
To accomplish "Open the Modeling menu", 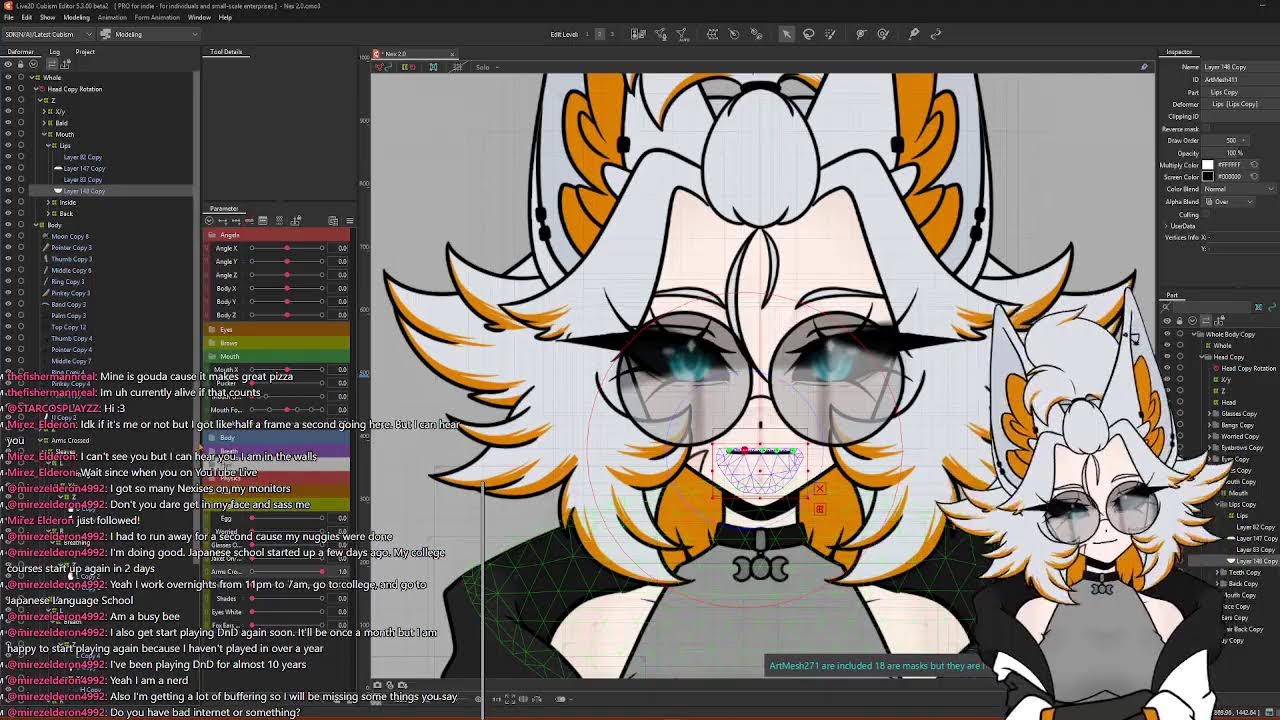I will [x=76, y=17].
